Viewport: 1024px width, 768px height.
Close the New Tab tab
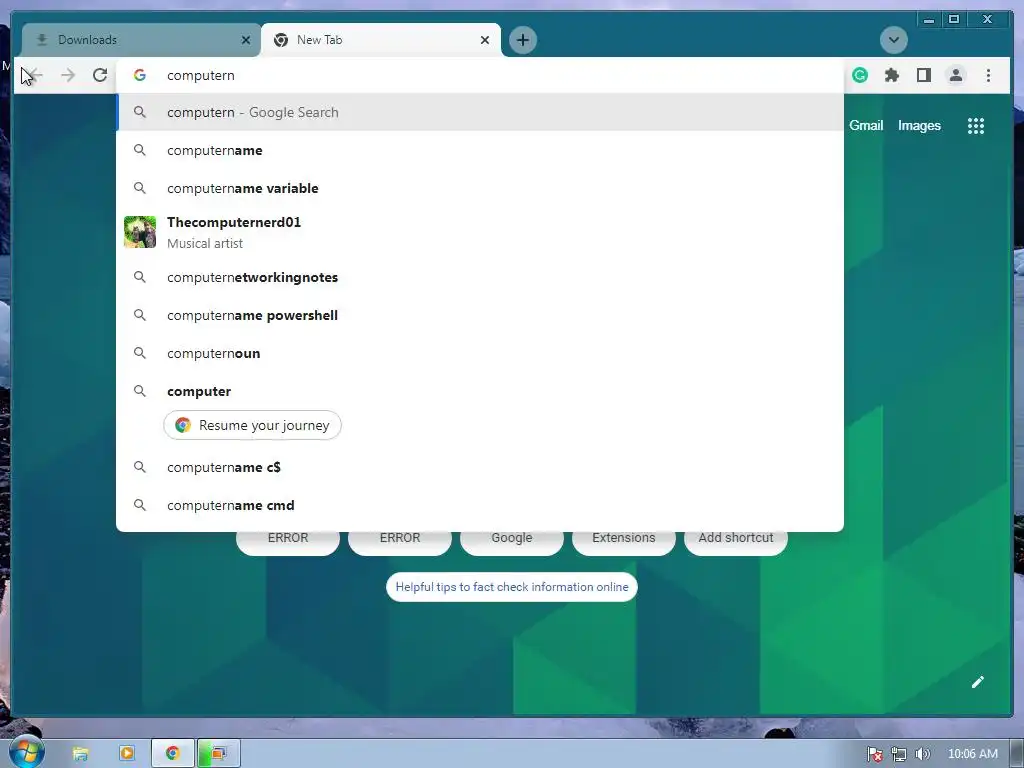[x=485, y=40]
